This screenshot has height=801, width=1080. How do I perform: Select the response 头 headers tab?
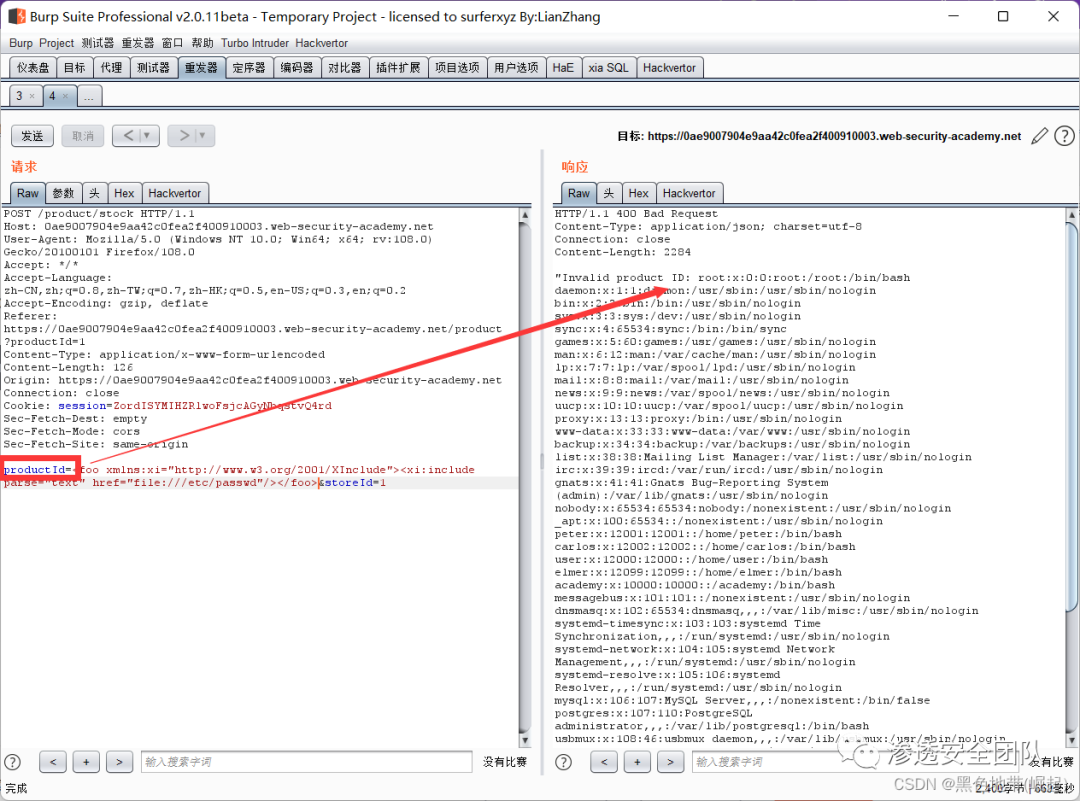[609, 194]
